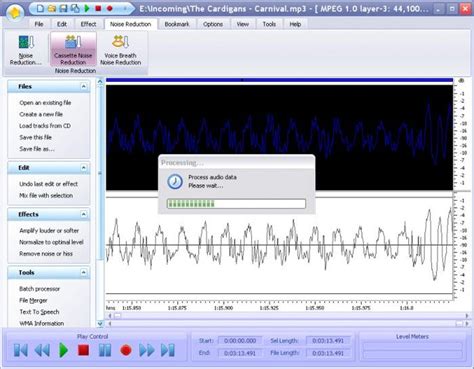Click 'Save file as...' link
This screenshot has height=369, width=474.
point(37,149)
